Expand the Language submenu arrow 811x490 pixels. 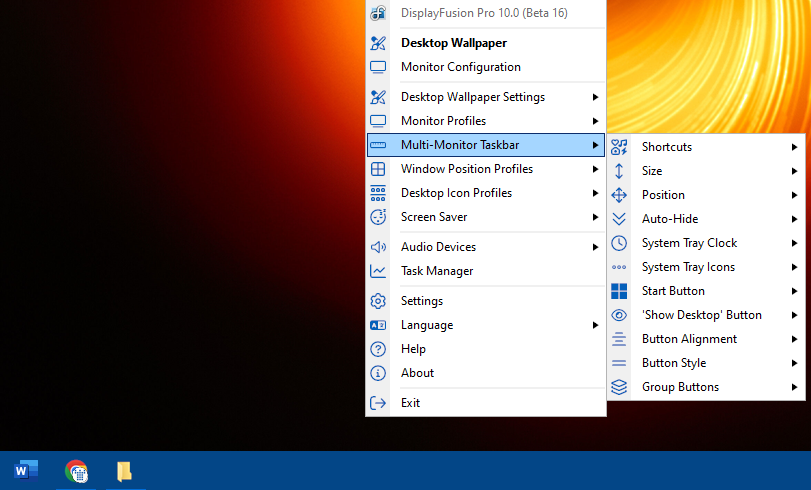coord(595,325)
